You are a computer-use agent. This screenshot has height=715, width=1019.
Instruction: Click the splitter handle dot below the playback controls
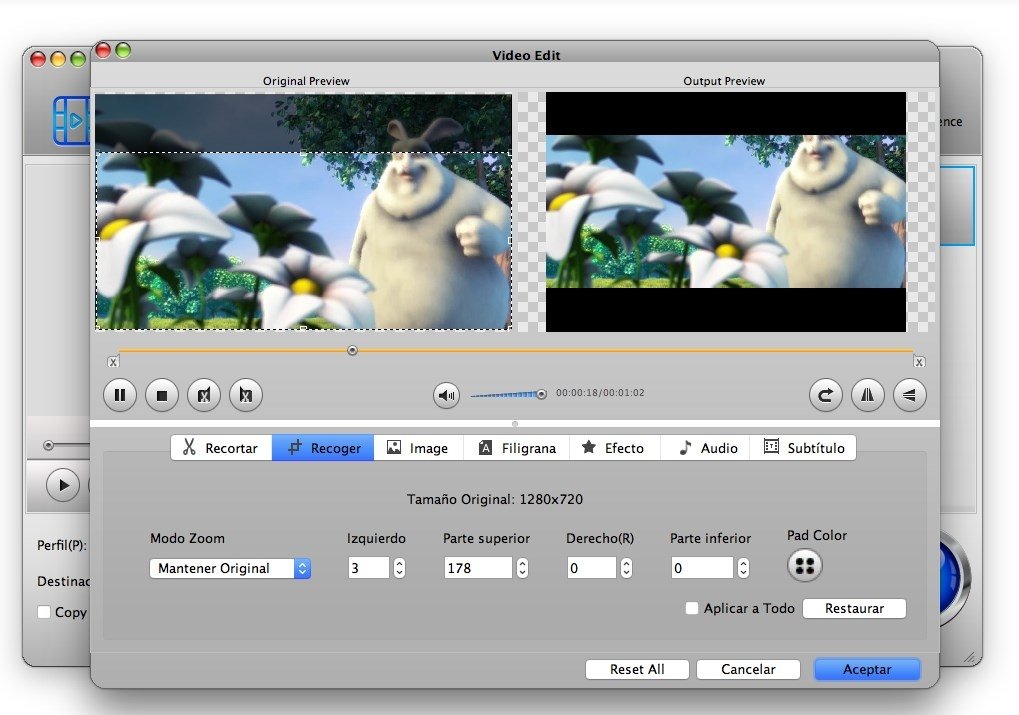point(515,424)
